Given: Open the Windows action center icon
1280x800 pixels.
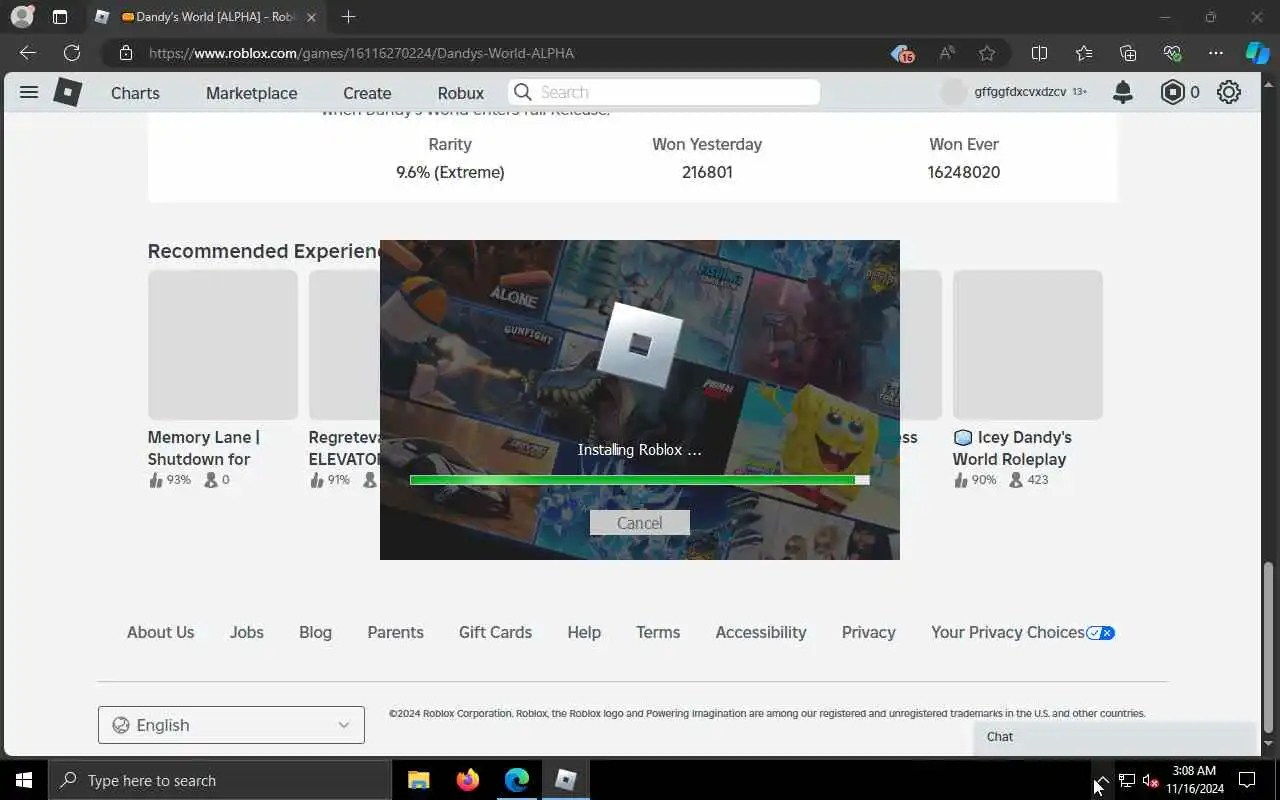Looking at the screenshot, I should [x=1247, y=780].
